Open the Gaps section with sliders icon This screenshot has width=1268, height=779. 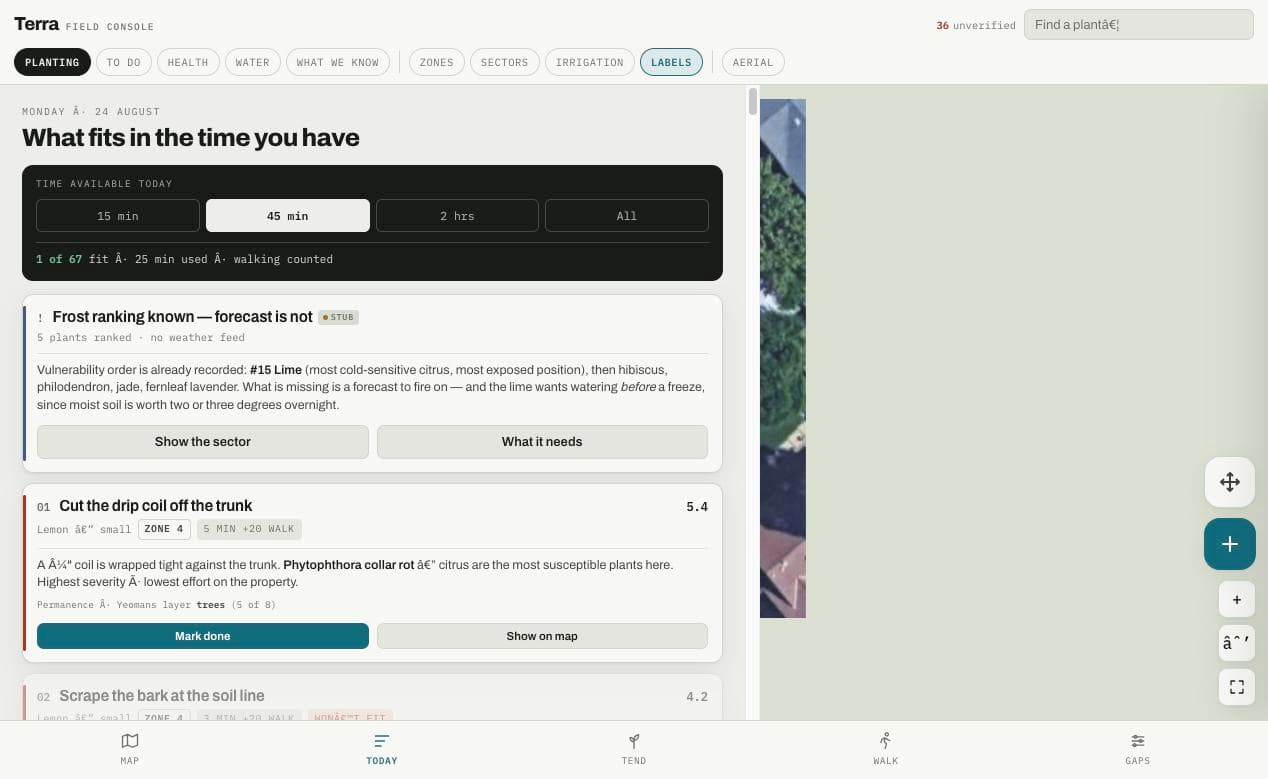point(1138,749)
